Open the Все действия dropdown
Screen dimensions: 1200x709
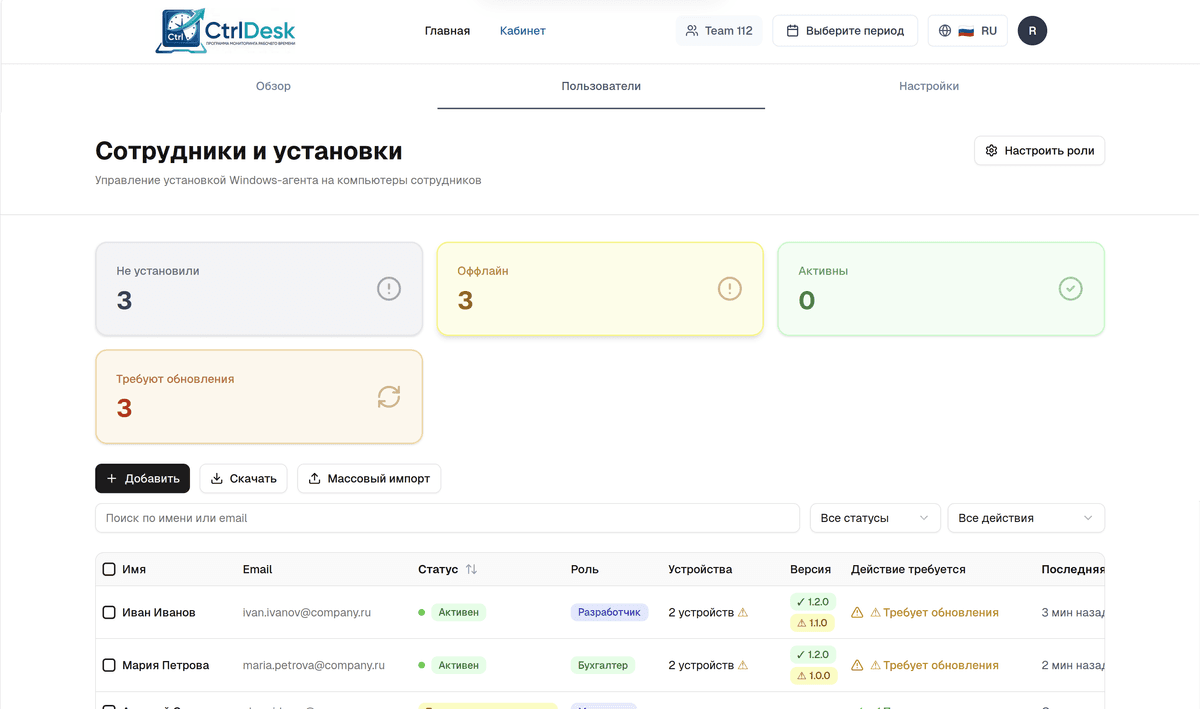[x=1026, y=518]
